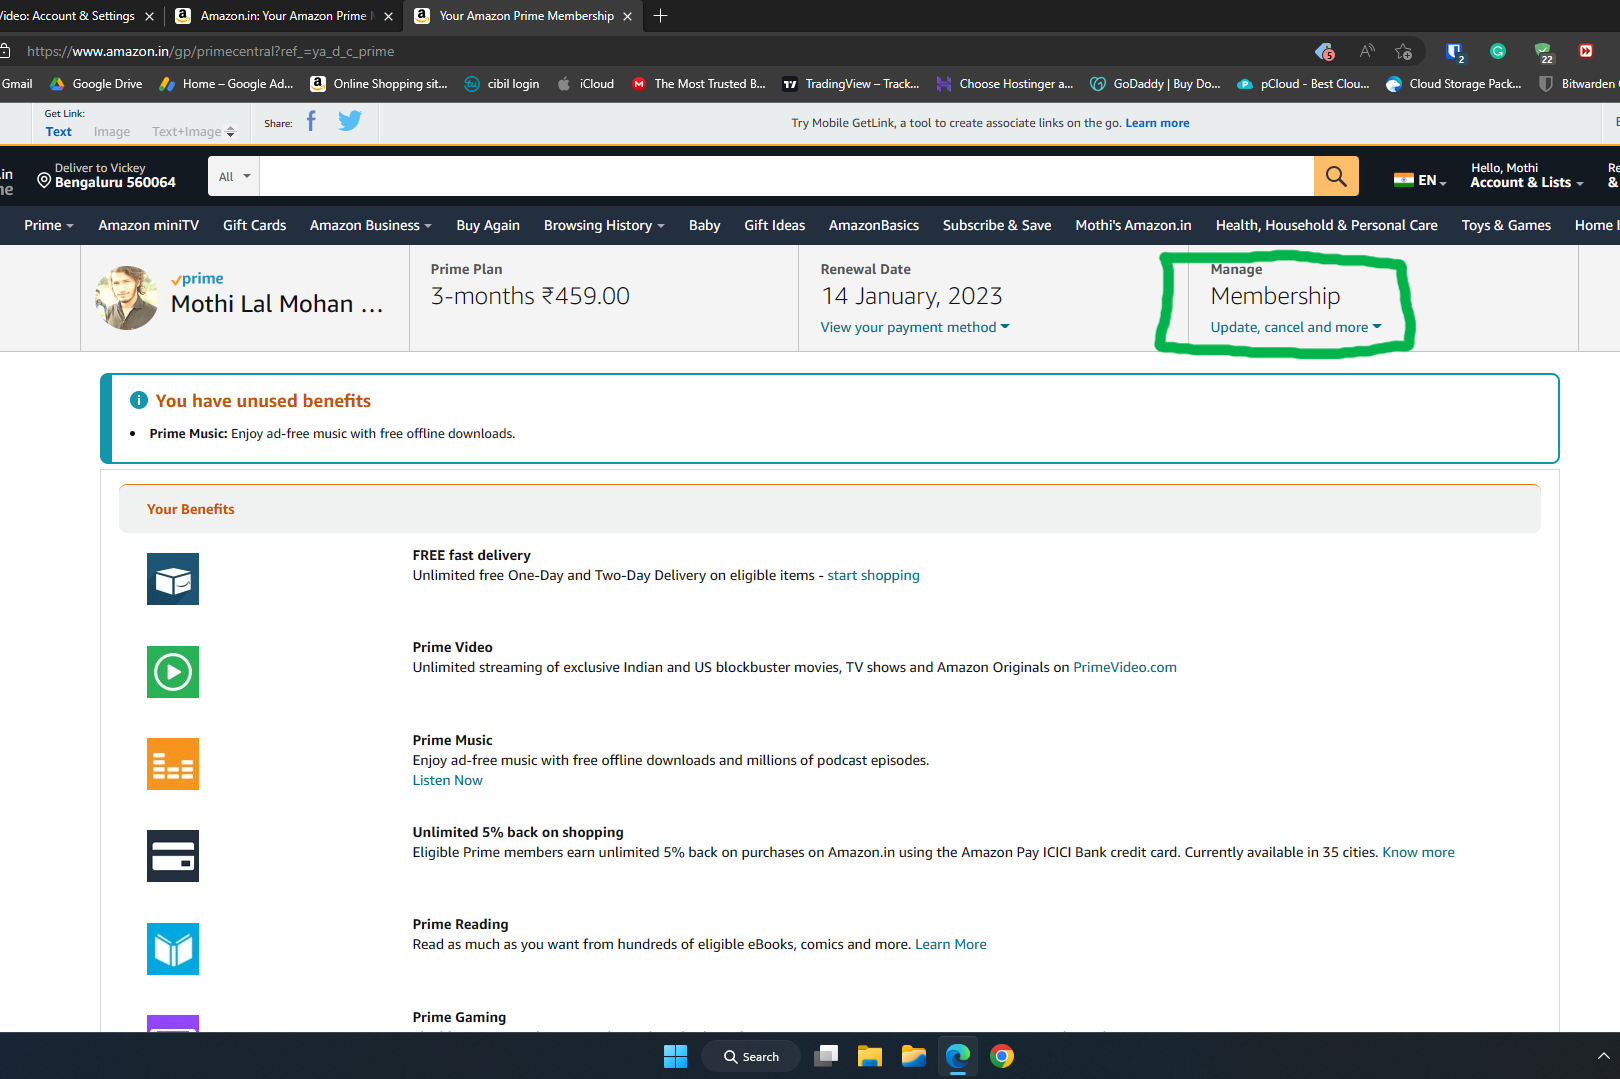Open Health, Household & Personal Care
This screenshot has width=1620, height=1079.
tap(1327, 225)
